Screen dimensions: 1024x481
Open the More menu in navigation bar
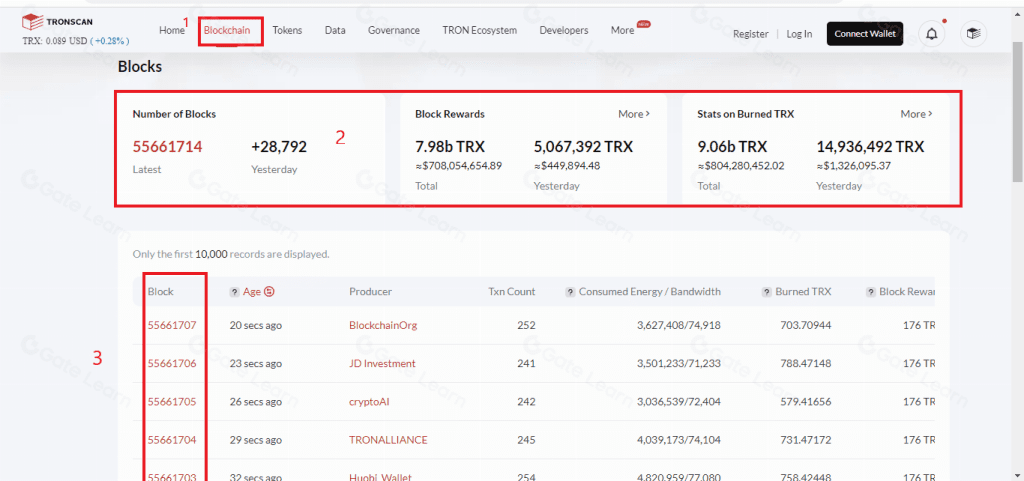pos(623,31)
